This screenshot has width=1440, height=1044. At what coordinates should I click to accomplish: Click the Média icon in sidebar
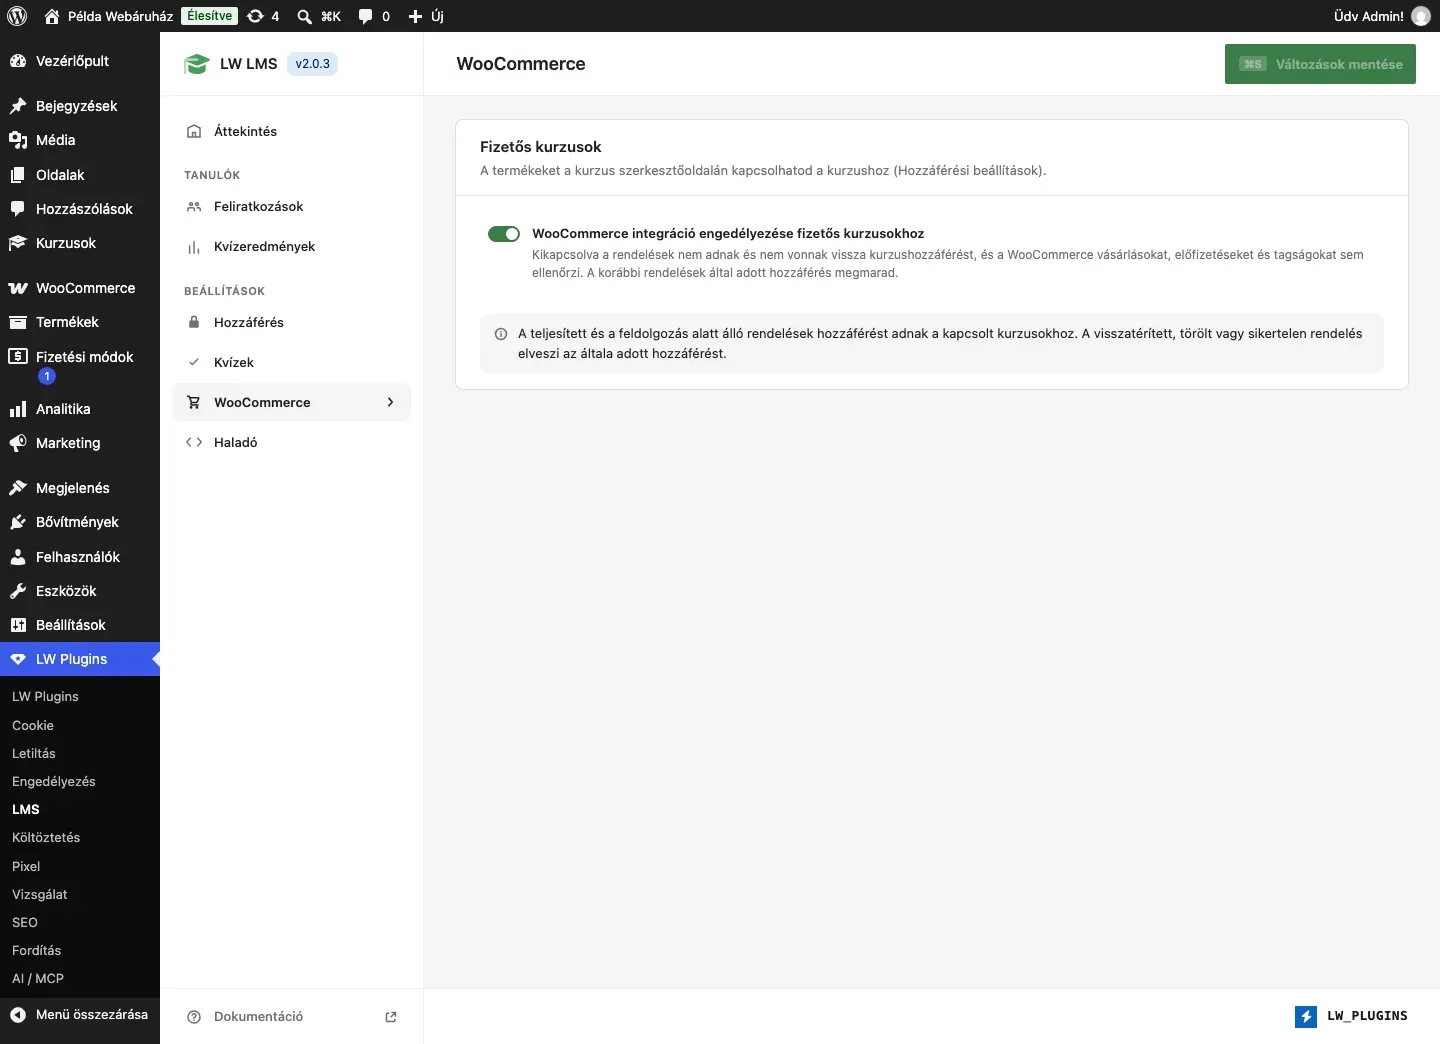pyautogui.click(x=18, y=140)
